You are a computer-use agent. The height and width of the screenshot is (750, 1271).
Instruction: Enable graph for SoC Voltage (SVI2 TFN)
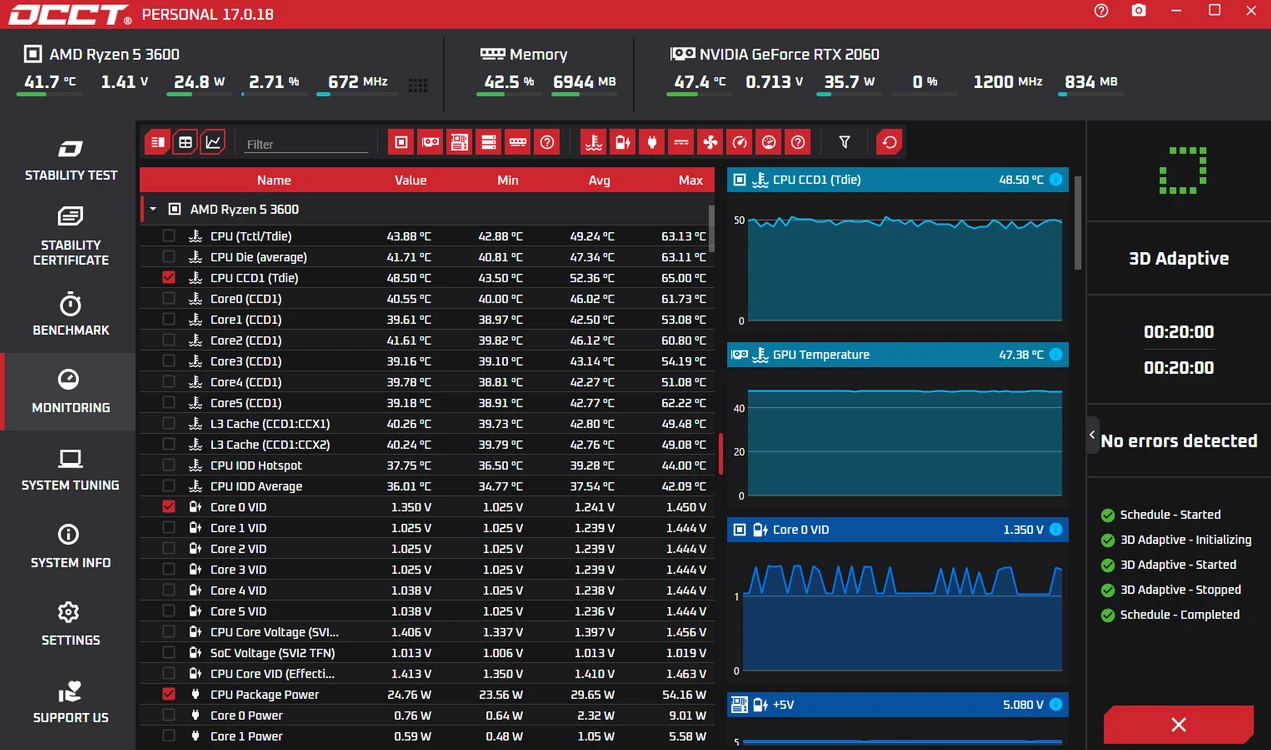[x=168, y=653]
